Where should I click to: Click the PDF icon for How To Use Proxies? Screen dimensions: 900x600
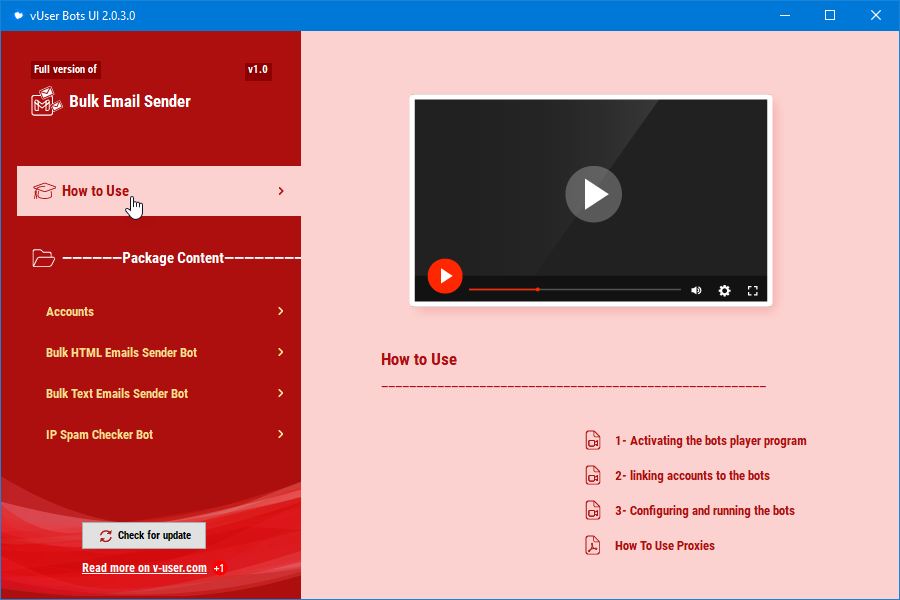click(593, 545)
